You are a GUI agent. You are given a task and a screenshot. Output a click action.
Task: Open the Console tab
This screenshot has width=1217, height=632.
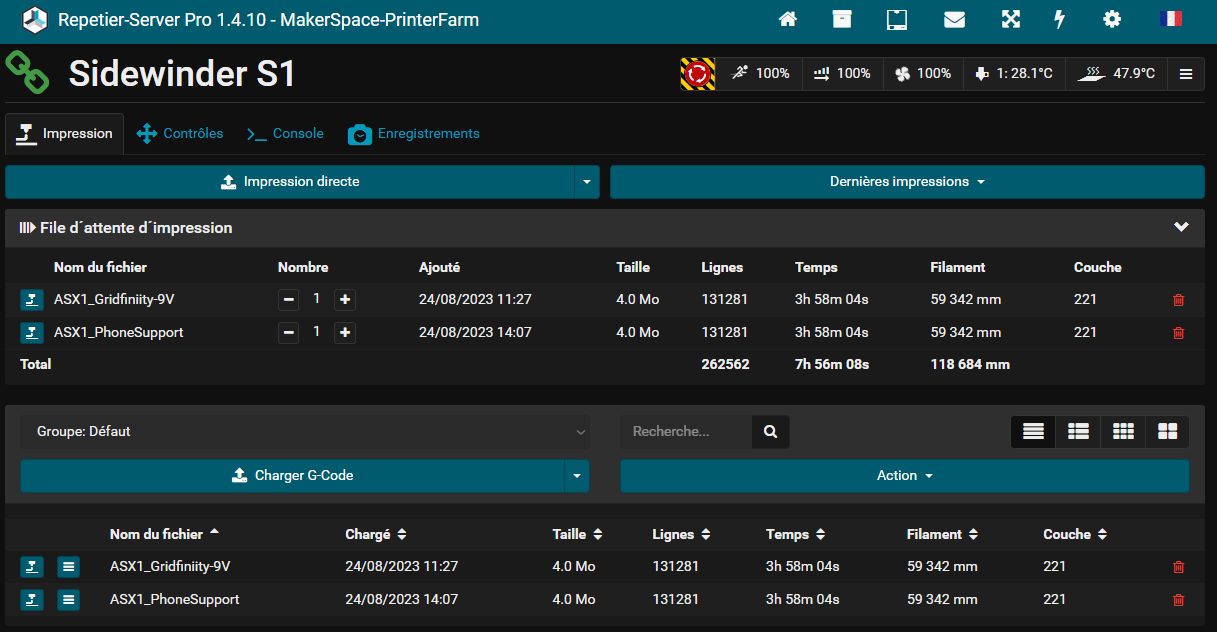click(x=286, y=134)
